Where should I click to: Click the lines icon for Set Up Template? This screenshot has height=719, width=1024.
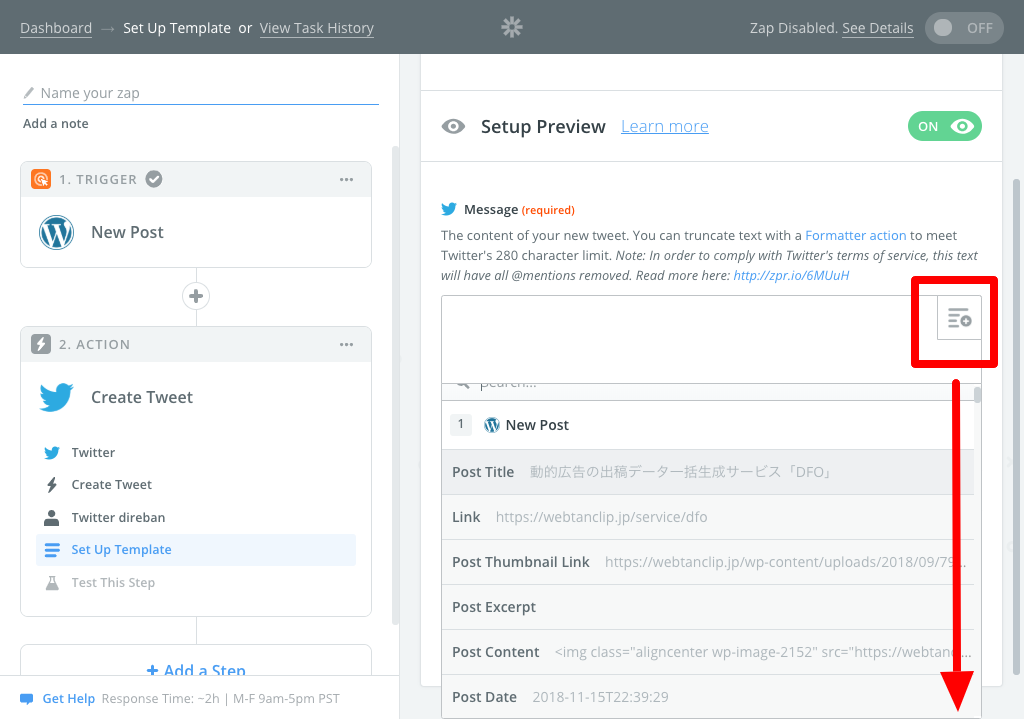click(52, 550)
